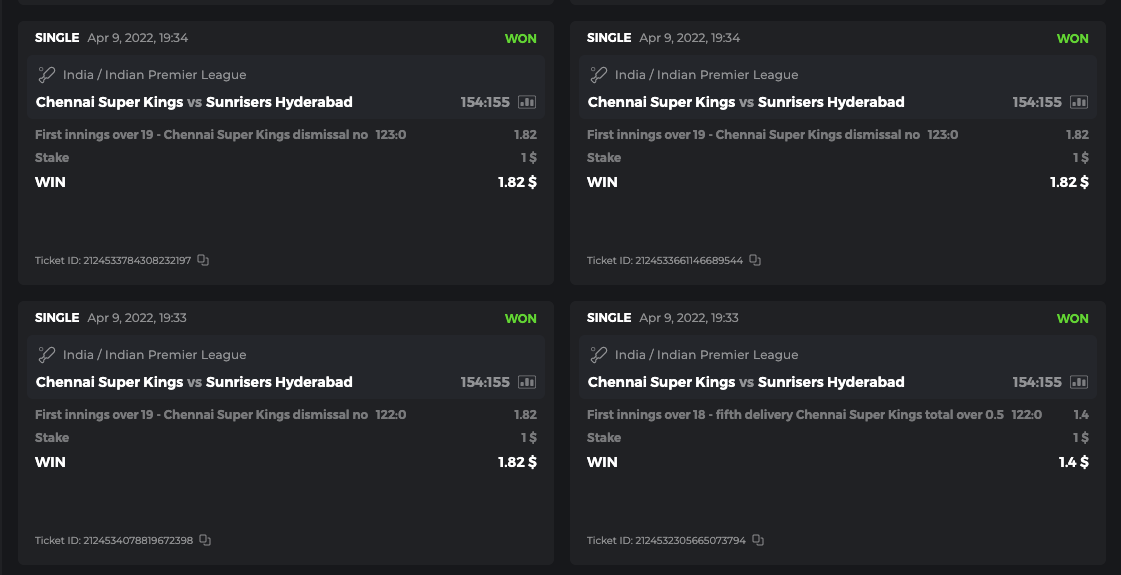1121x575 pixels.
Task: Open Chennai Super Kings match in top-right card
Action: pos(662,102)
